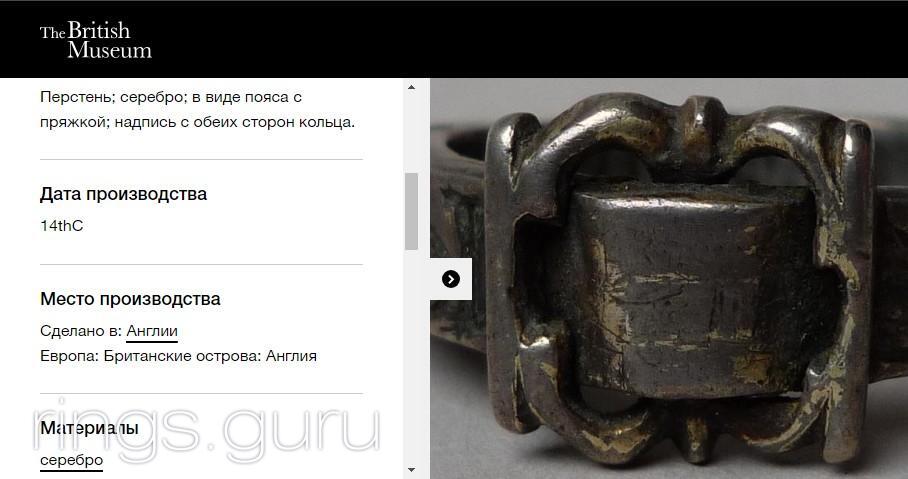Open the серебро material link

71,460
